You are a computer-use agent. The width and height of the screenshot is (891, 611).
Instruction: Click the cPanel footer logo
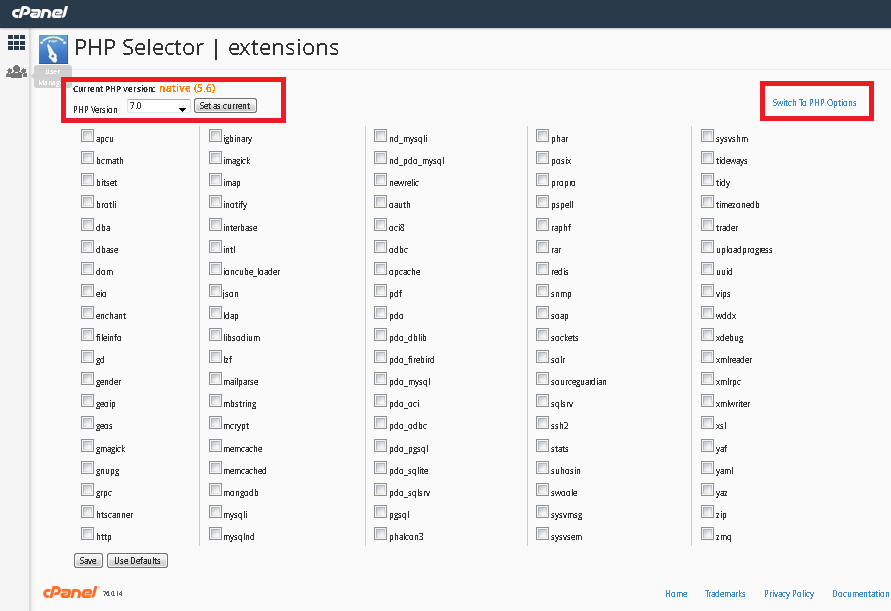(70, 592)
